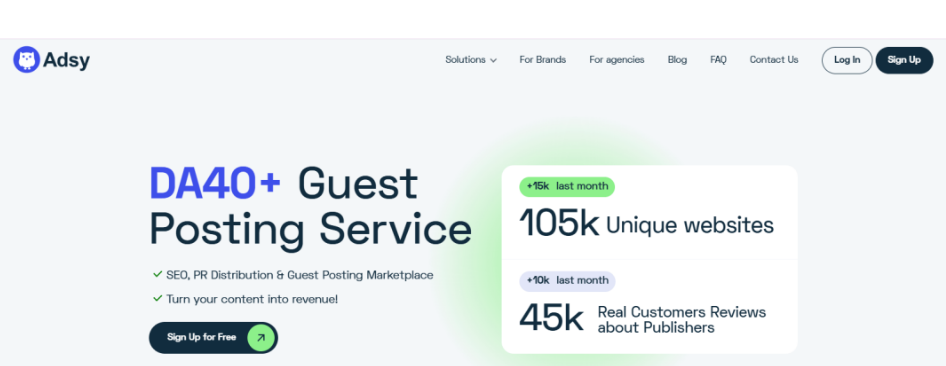
Task: Click the 45k Real Customers Reviews stat
Action: (x=643, y=319)
